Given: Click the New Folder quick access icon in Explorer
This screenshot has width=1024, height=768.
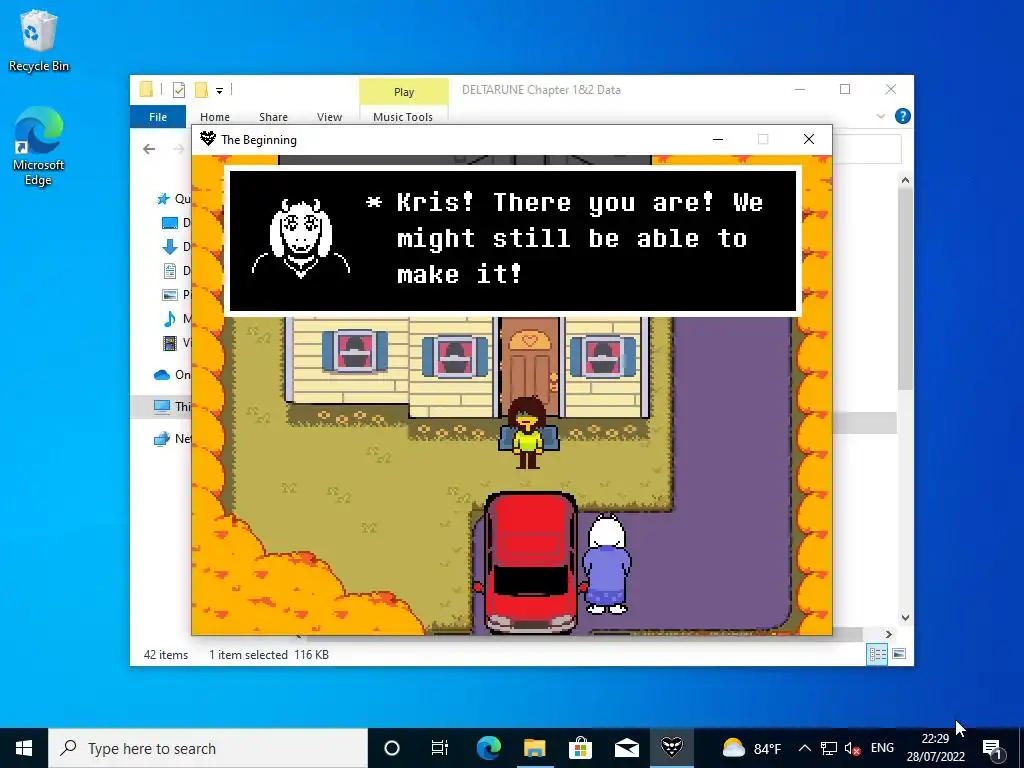Looking at the screenshot, I should (x=202, y=89).
